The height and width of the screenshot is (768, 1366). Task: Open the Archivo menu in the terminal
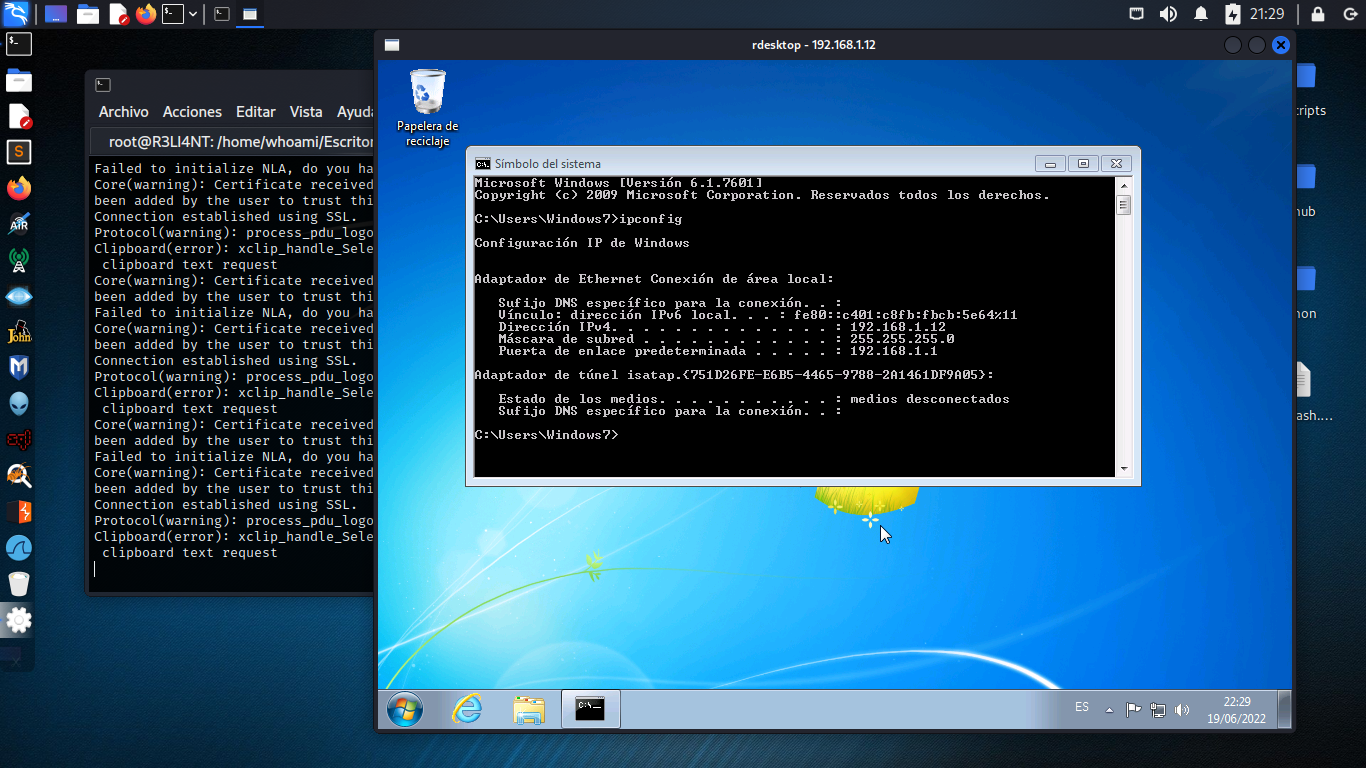pos(124,112)
